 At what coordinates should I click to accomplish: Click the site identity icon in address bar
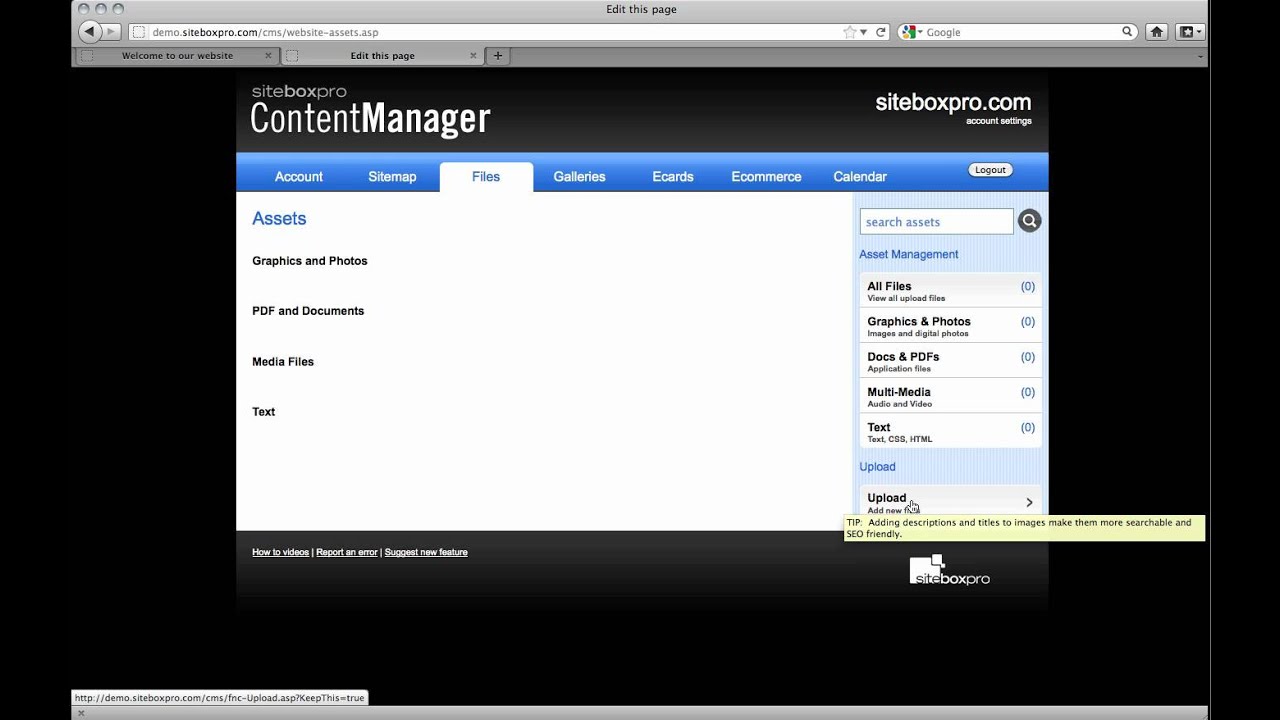pos(139,32)
